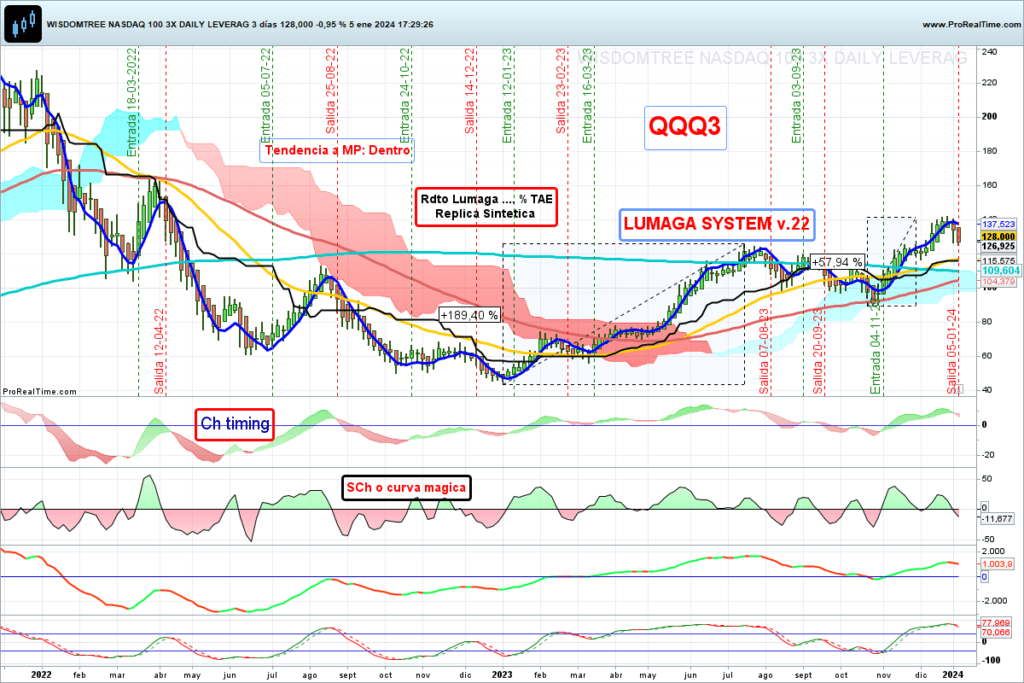Click the 'Entrada 04-11-23' marker label
Screen dimensions: 1024x683
point(876,347)
